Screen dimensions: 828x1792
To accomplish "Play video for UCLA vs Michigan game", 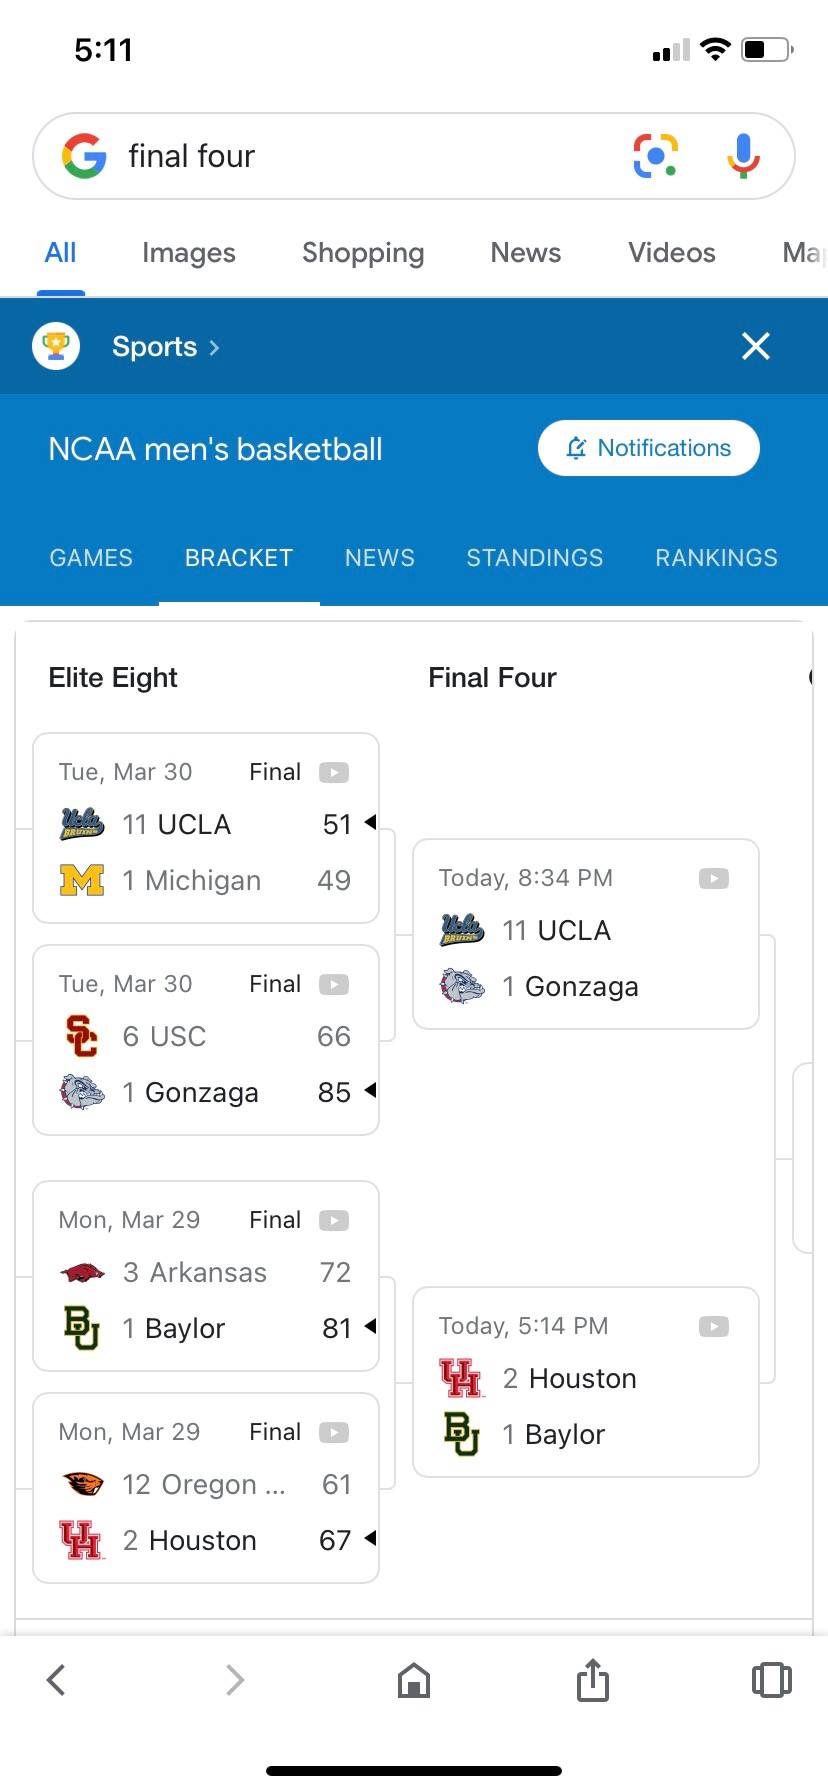I will coord(334,772).
